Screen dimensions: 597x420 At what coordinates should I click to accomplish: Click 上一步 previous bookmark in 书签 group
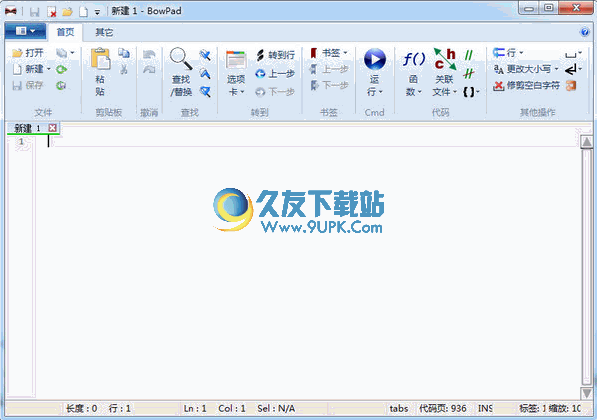329,69
